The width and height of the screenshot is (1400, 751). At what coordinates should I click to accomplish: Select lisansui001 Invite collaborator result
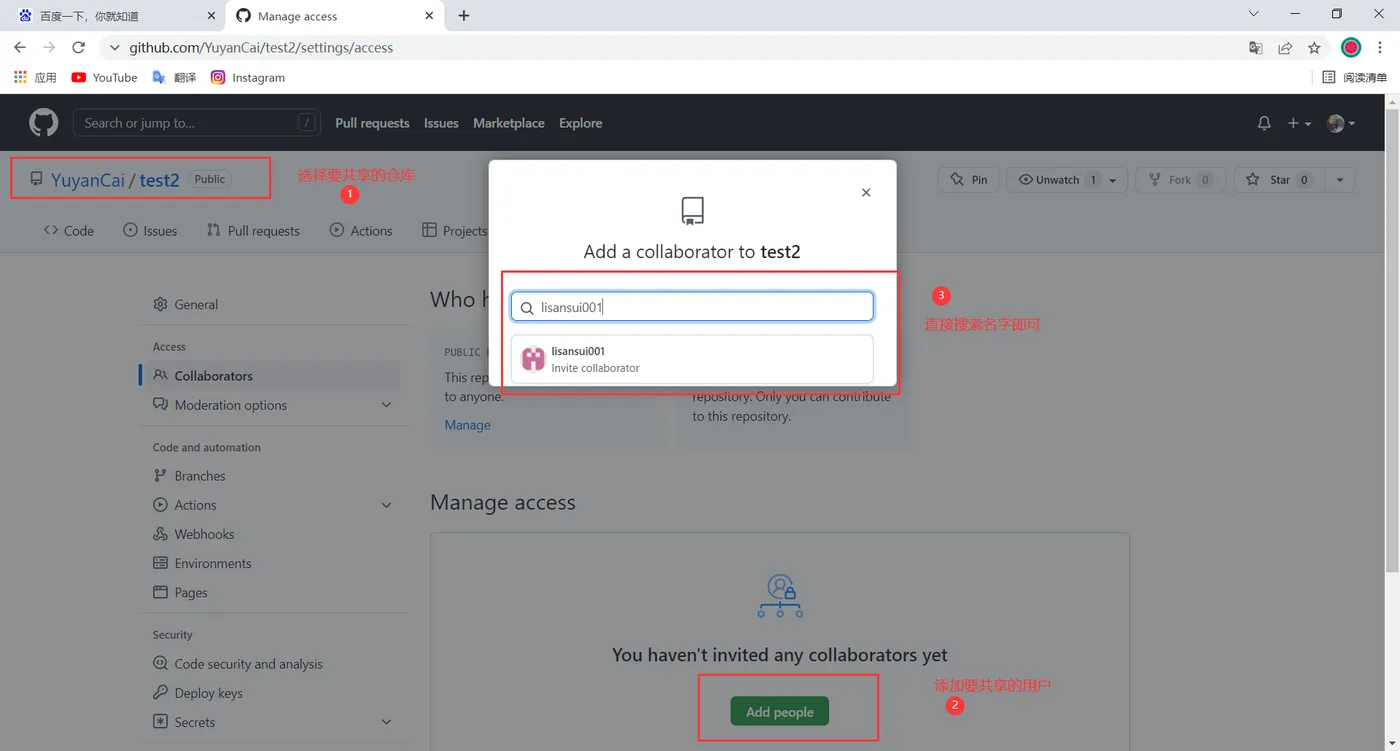[692, 359]
